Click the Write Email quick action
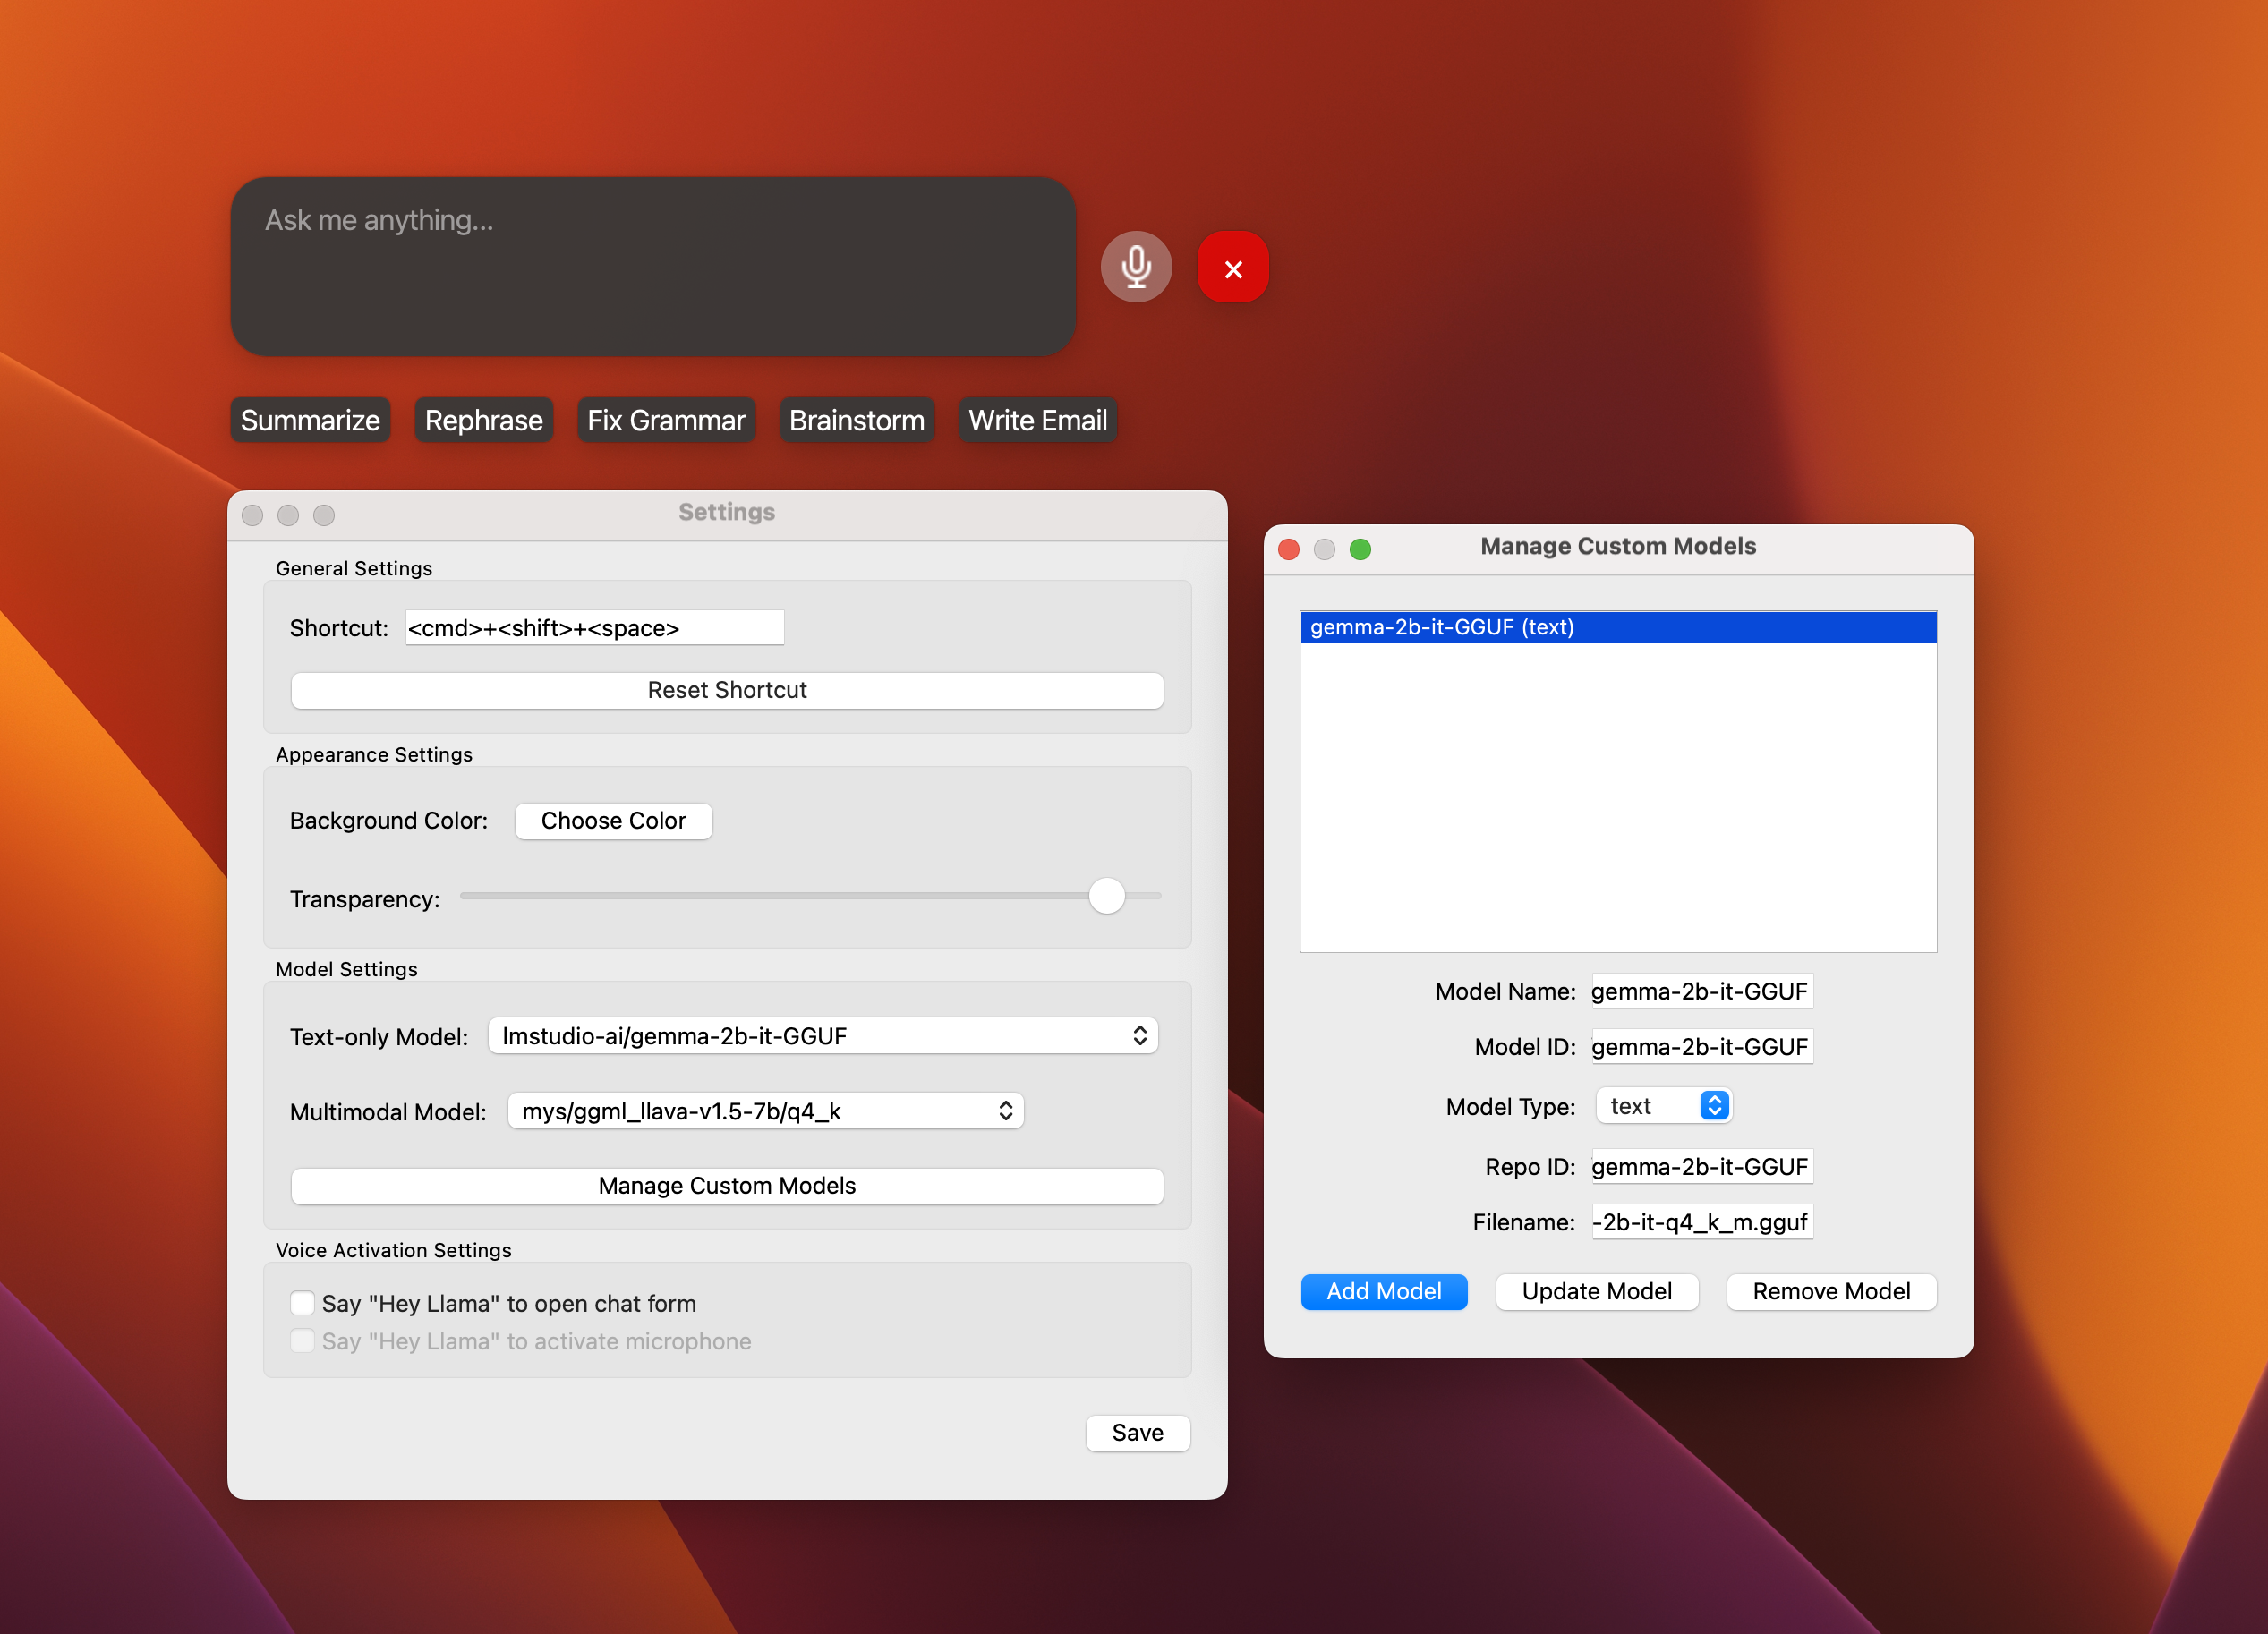 [x=1037, y=420]
